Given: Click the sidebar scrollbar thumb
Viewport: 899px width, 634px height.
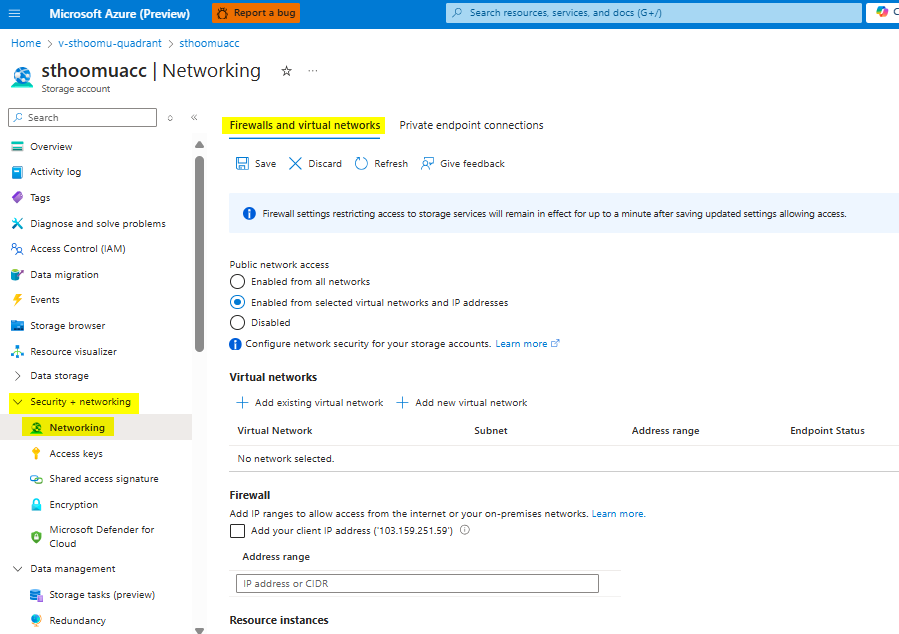Looking at the screenshot, I should (200, 254).
